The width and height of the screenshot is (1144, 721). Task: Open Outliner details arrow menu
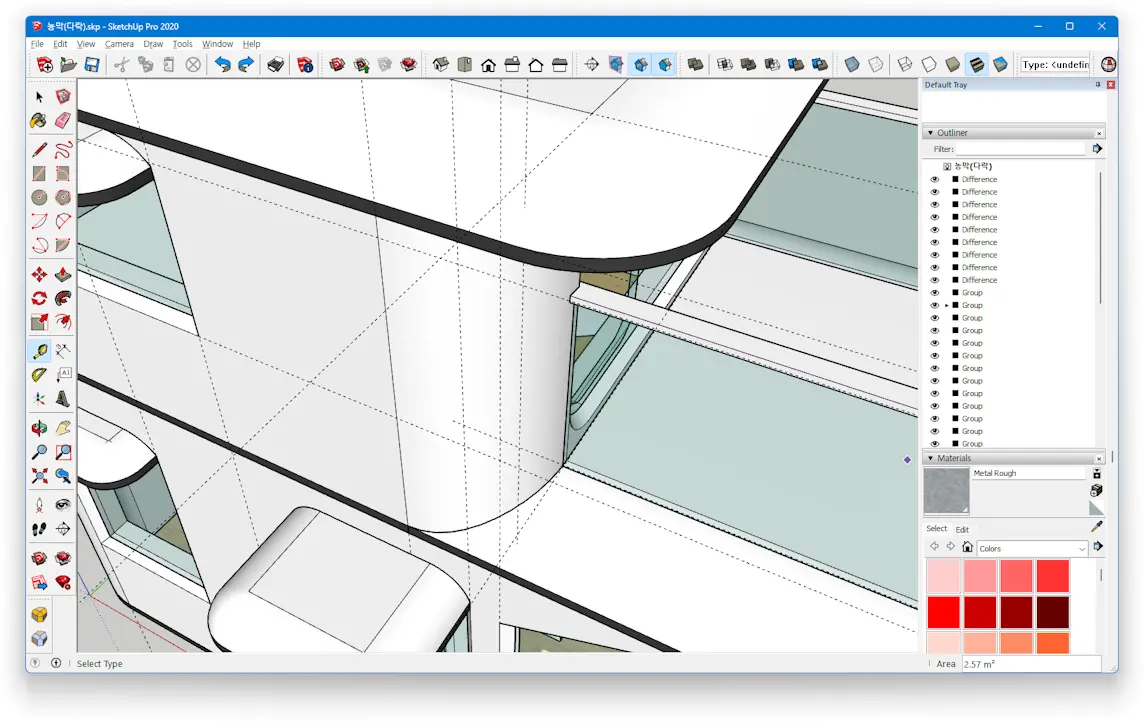[1097, 149]
